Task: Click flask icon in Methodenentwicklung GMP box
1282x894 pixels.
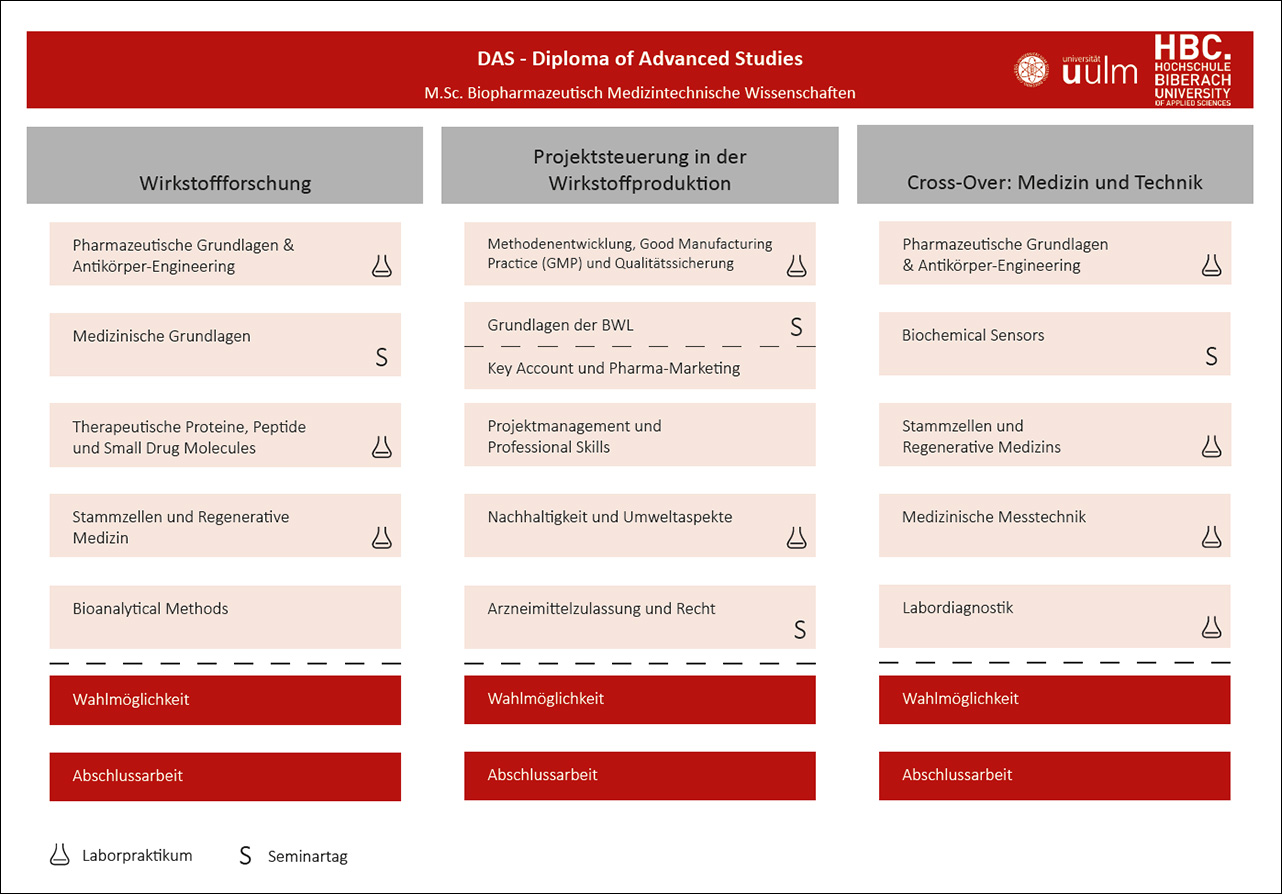Action: pyautogui.click(x=796, y=265)
